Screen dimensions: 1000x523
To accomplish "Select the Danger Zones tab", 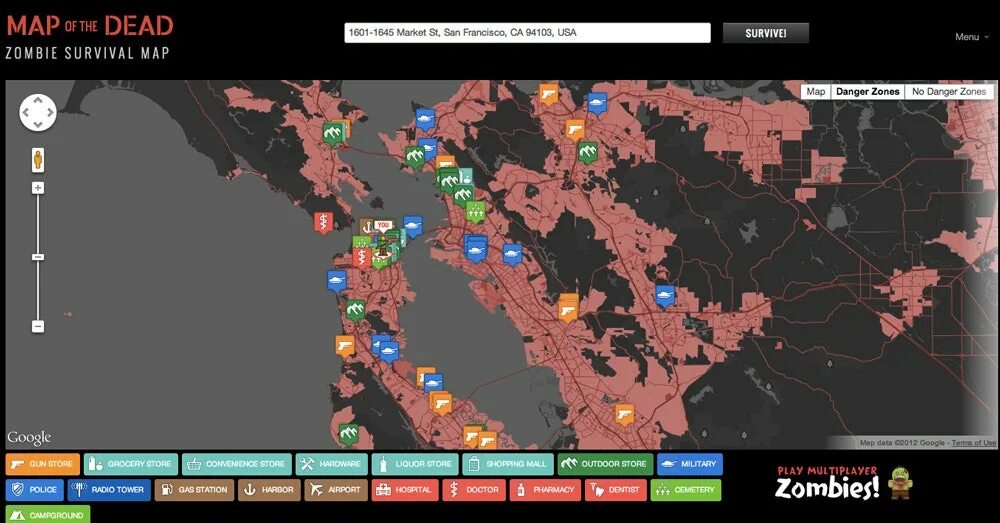I will (x=867, y=92).
